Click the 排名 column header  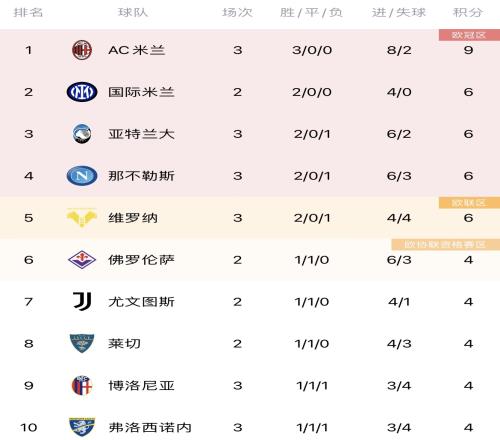point(28,13)
